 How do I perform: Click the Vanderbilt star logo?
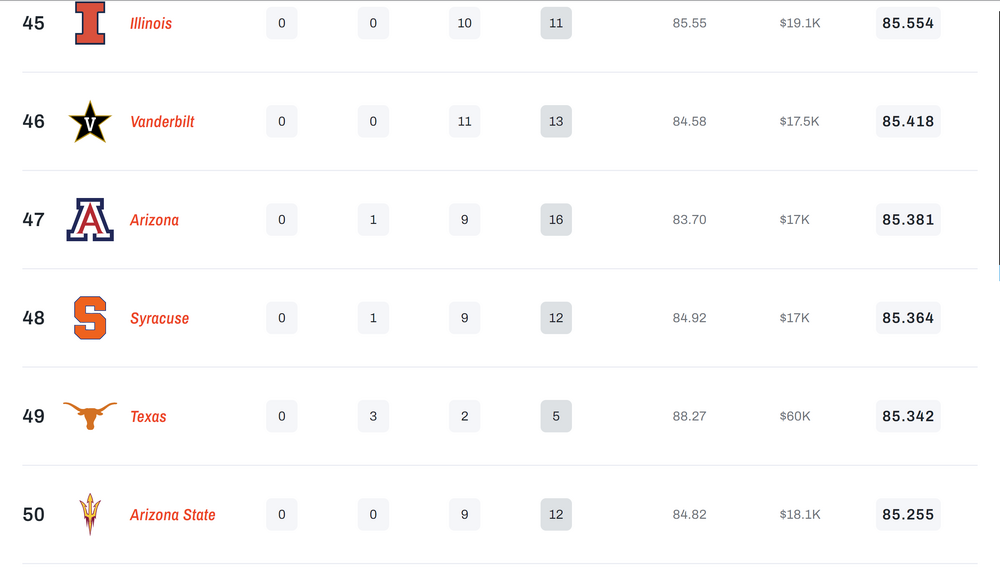pyautogui.click(x=90, y=122)
